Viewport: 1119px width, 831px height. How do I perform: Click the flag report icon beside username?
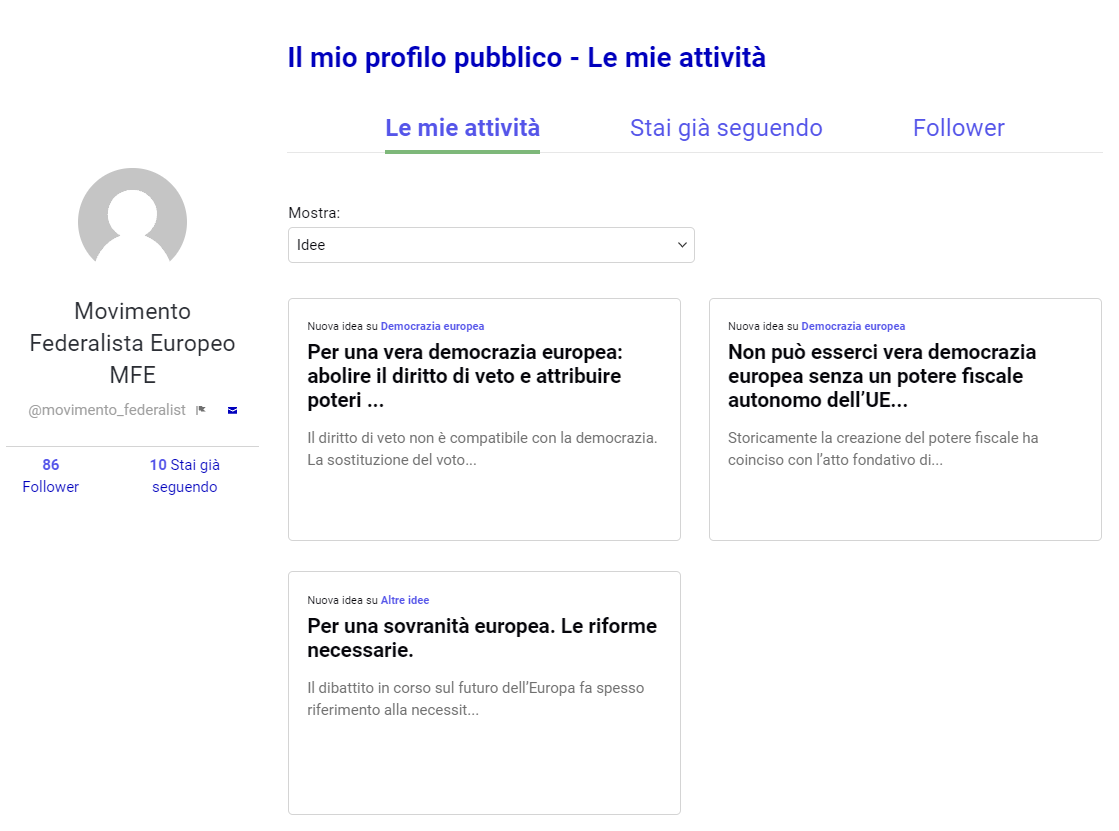[x=201, y=410]
